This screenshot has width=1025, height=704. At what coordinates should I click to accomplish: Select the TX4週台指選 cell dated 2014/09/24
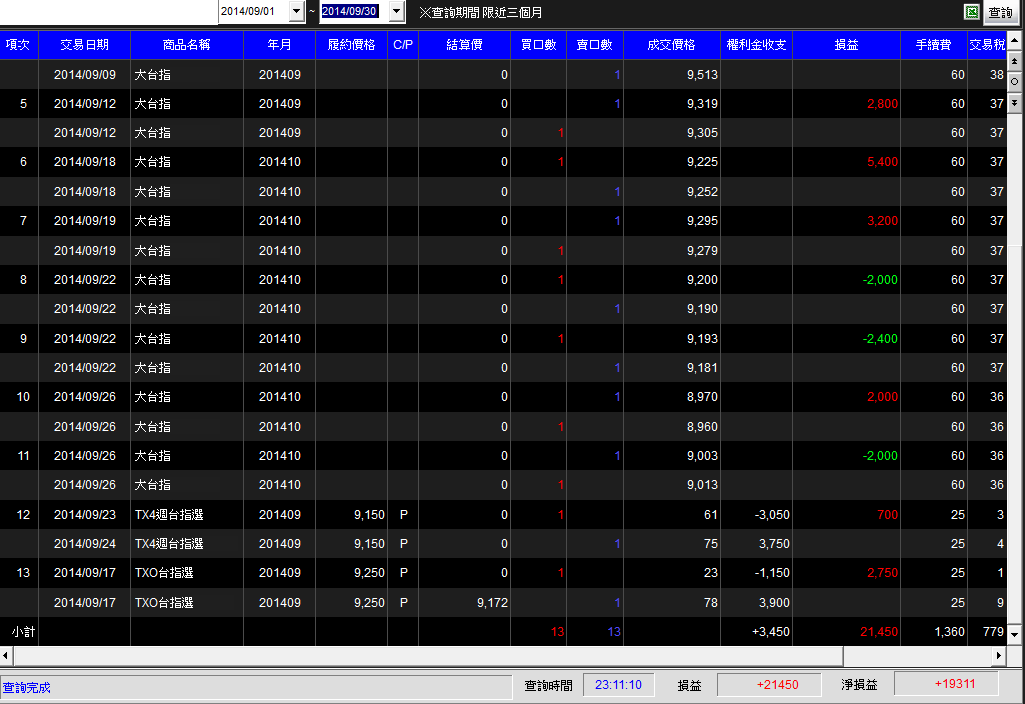click(x=187, y=543)
